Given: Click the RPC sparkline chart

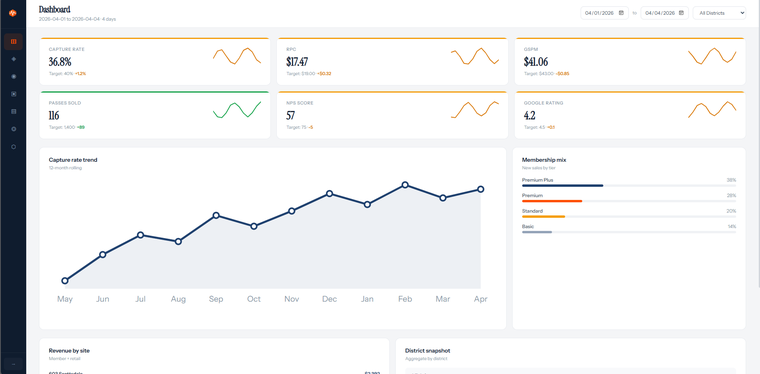Looking at the screenshot, I should (x=475, y=56).
